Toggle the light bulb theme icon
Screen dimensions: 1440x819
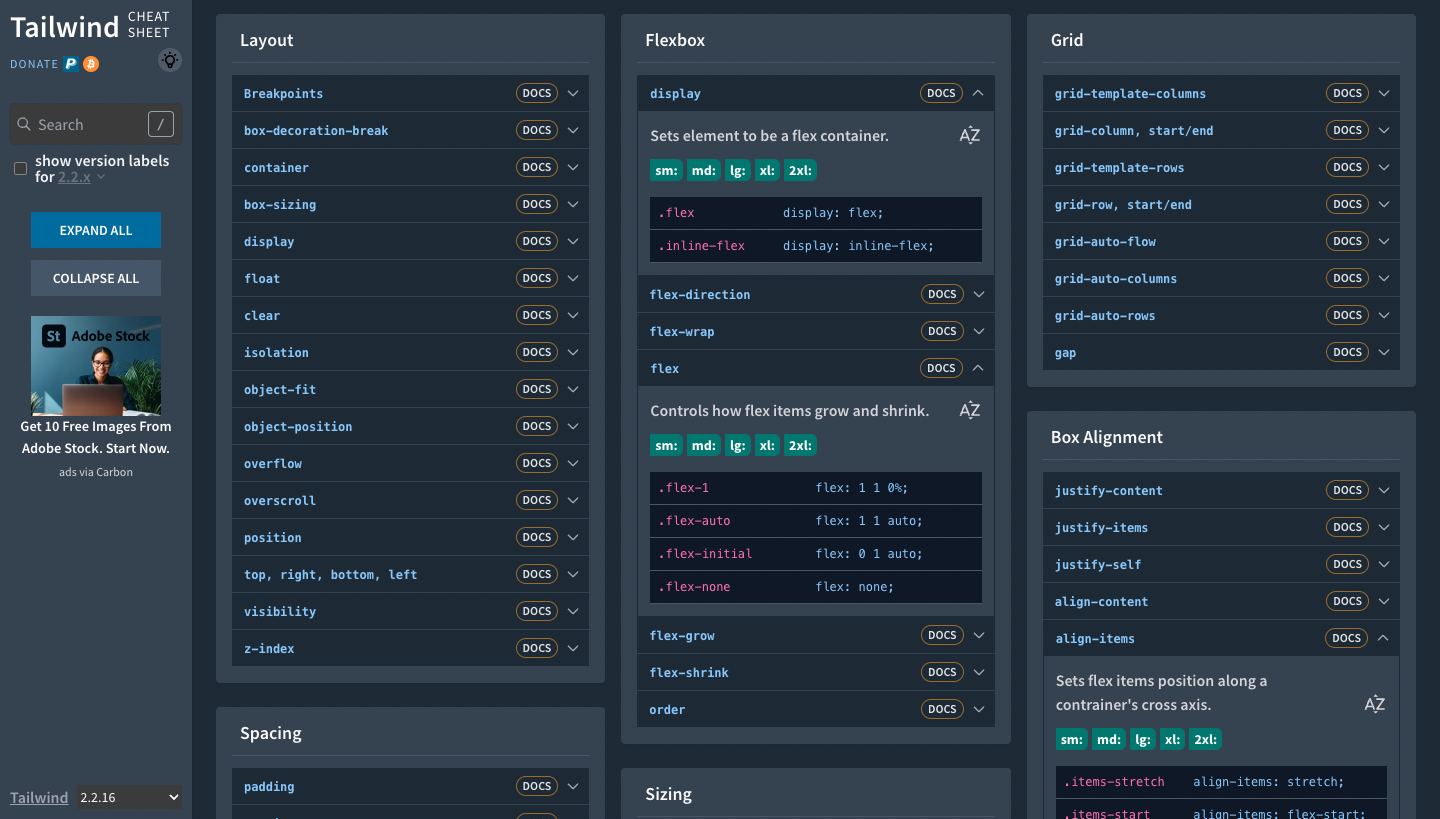pos(170,61)
